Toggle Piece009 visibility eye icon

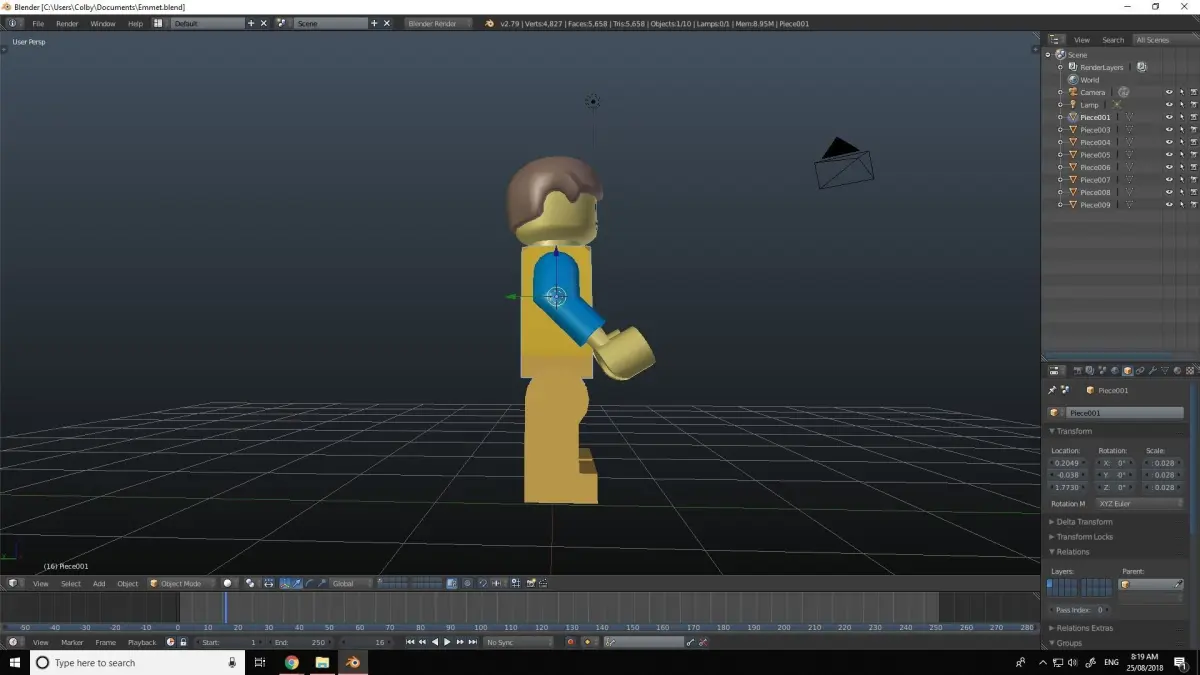1168,205
